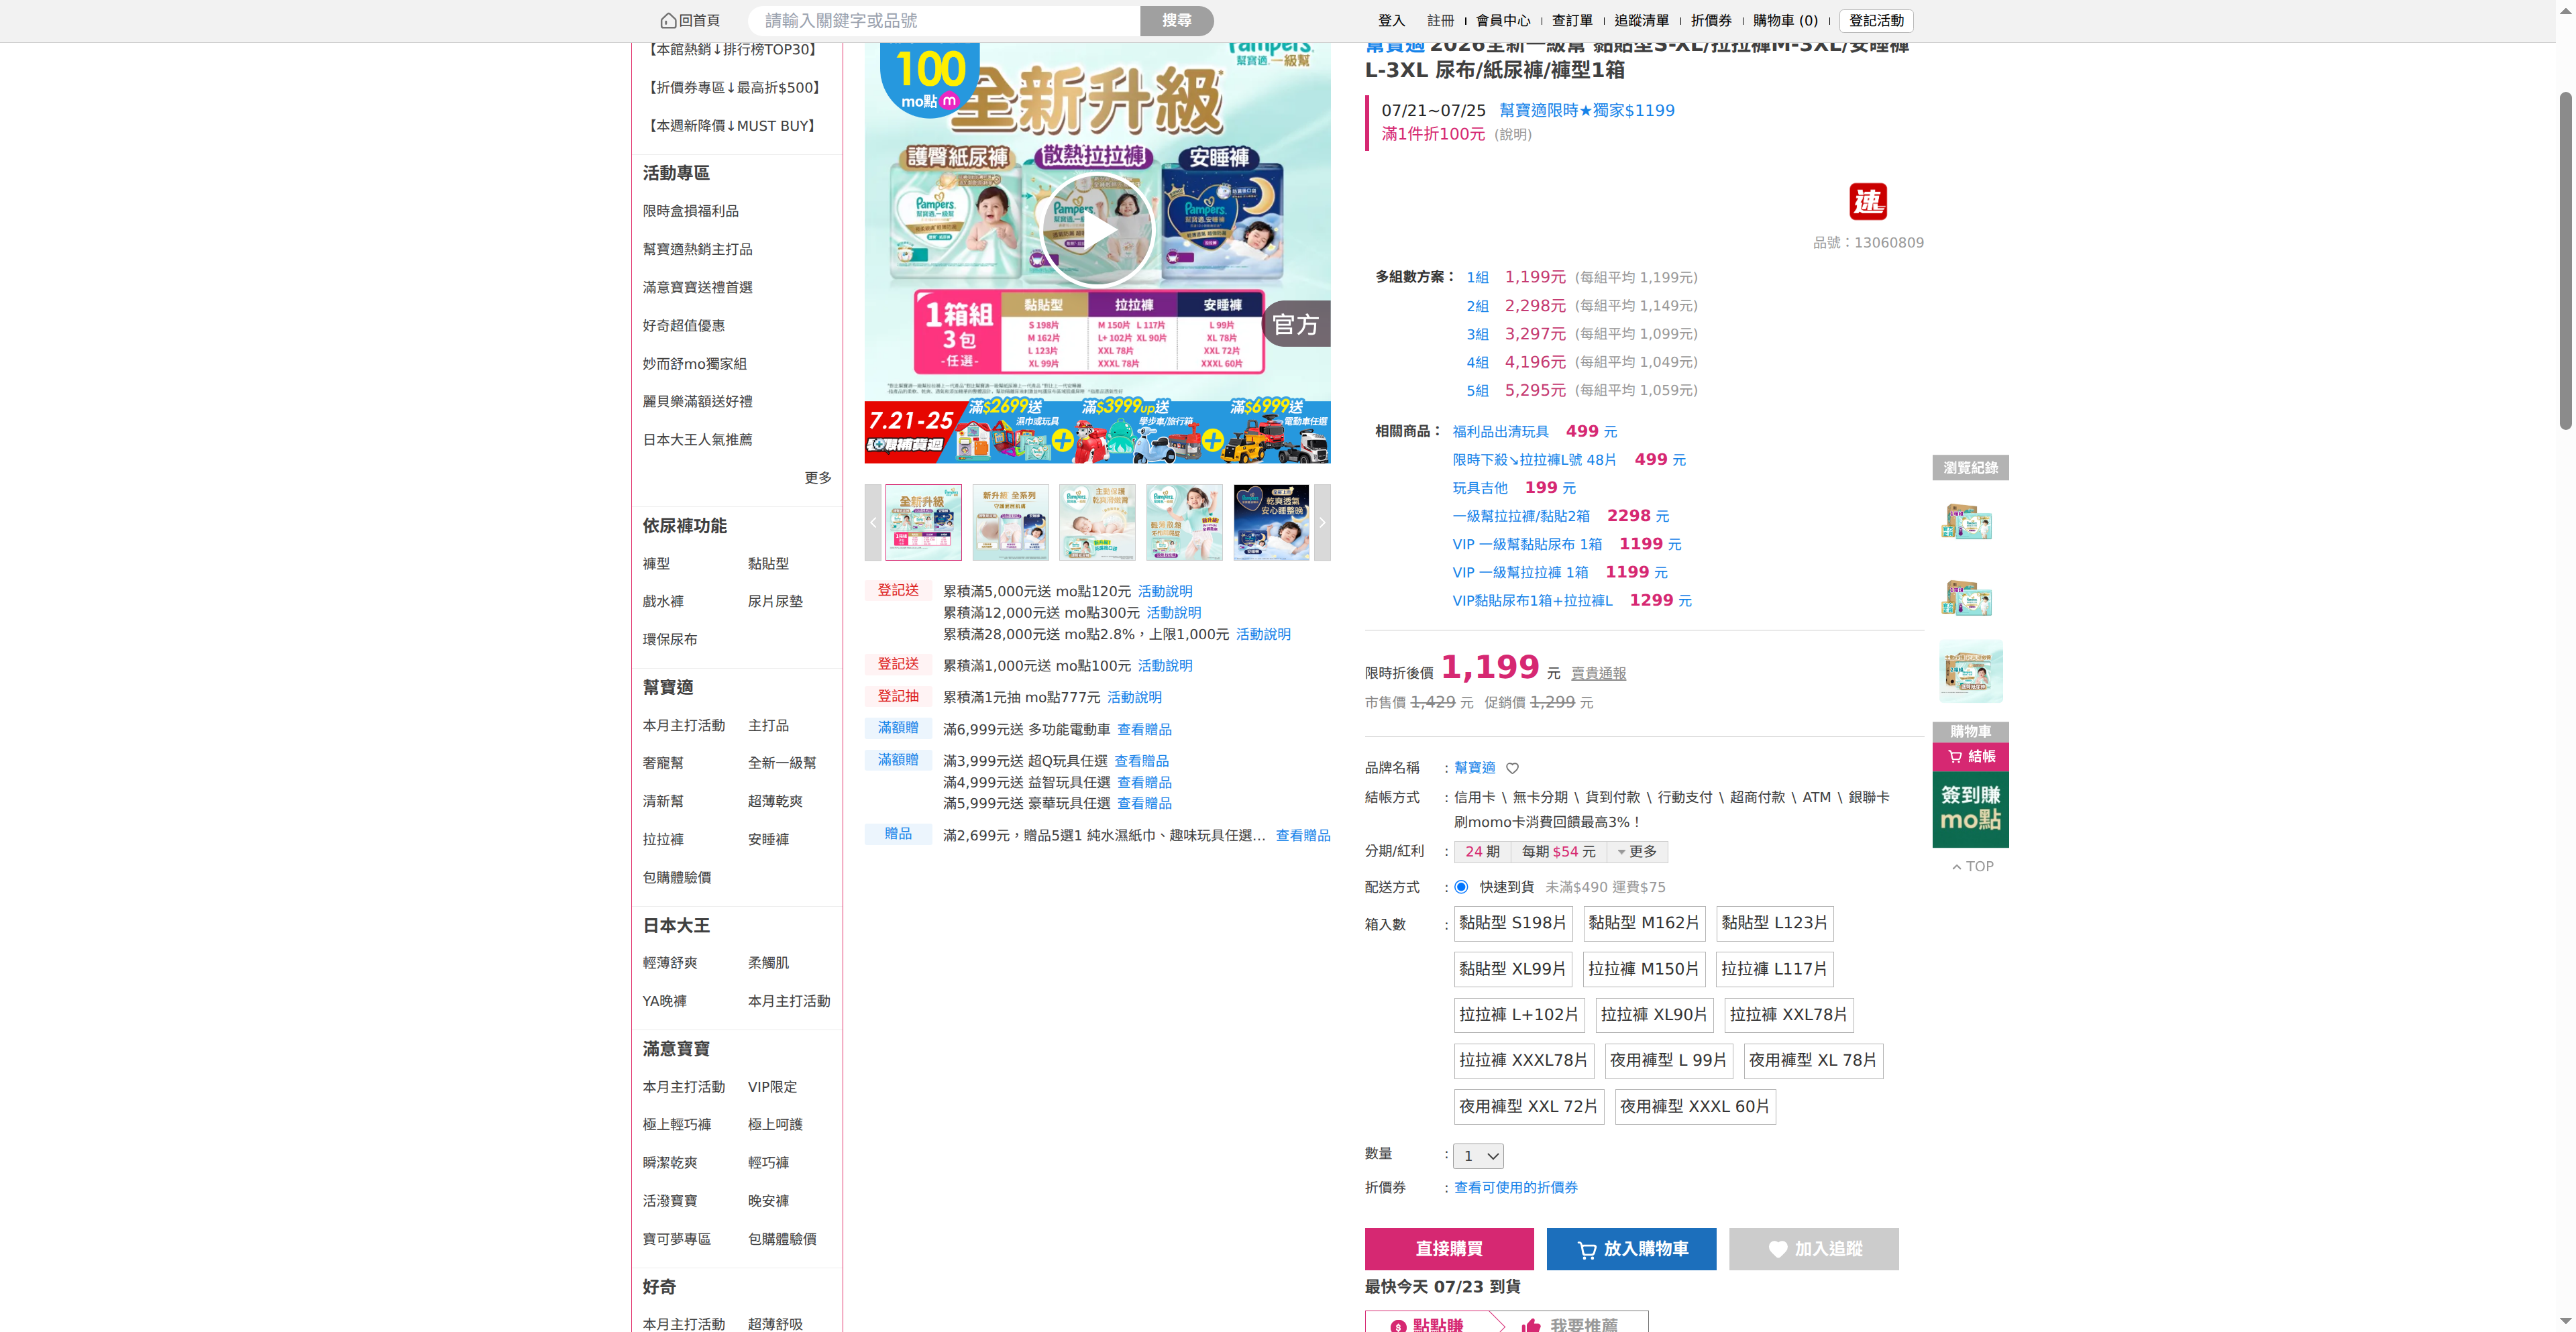Open 查看贈品 for 滿6,999元送 多功能電動車
Screen dimensions: 2576x1332
point(1143,730)
